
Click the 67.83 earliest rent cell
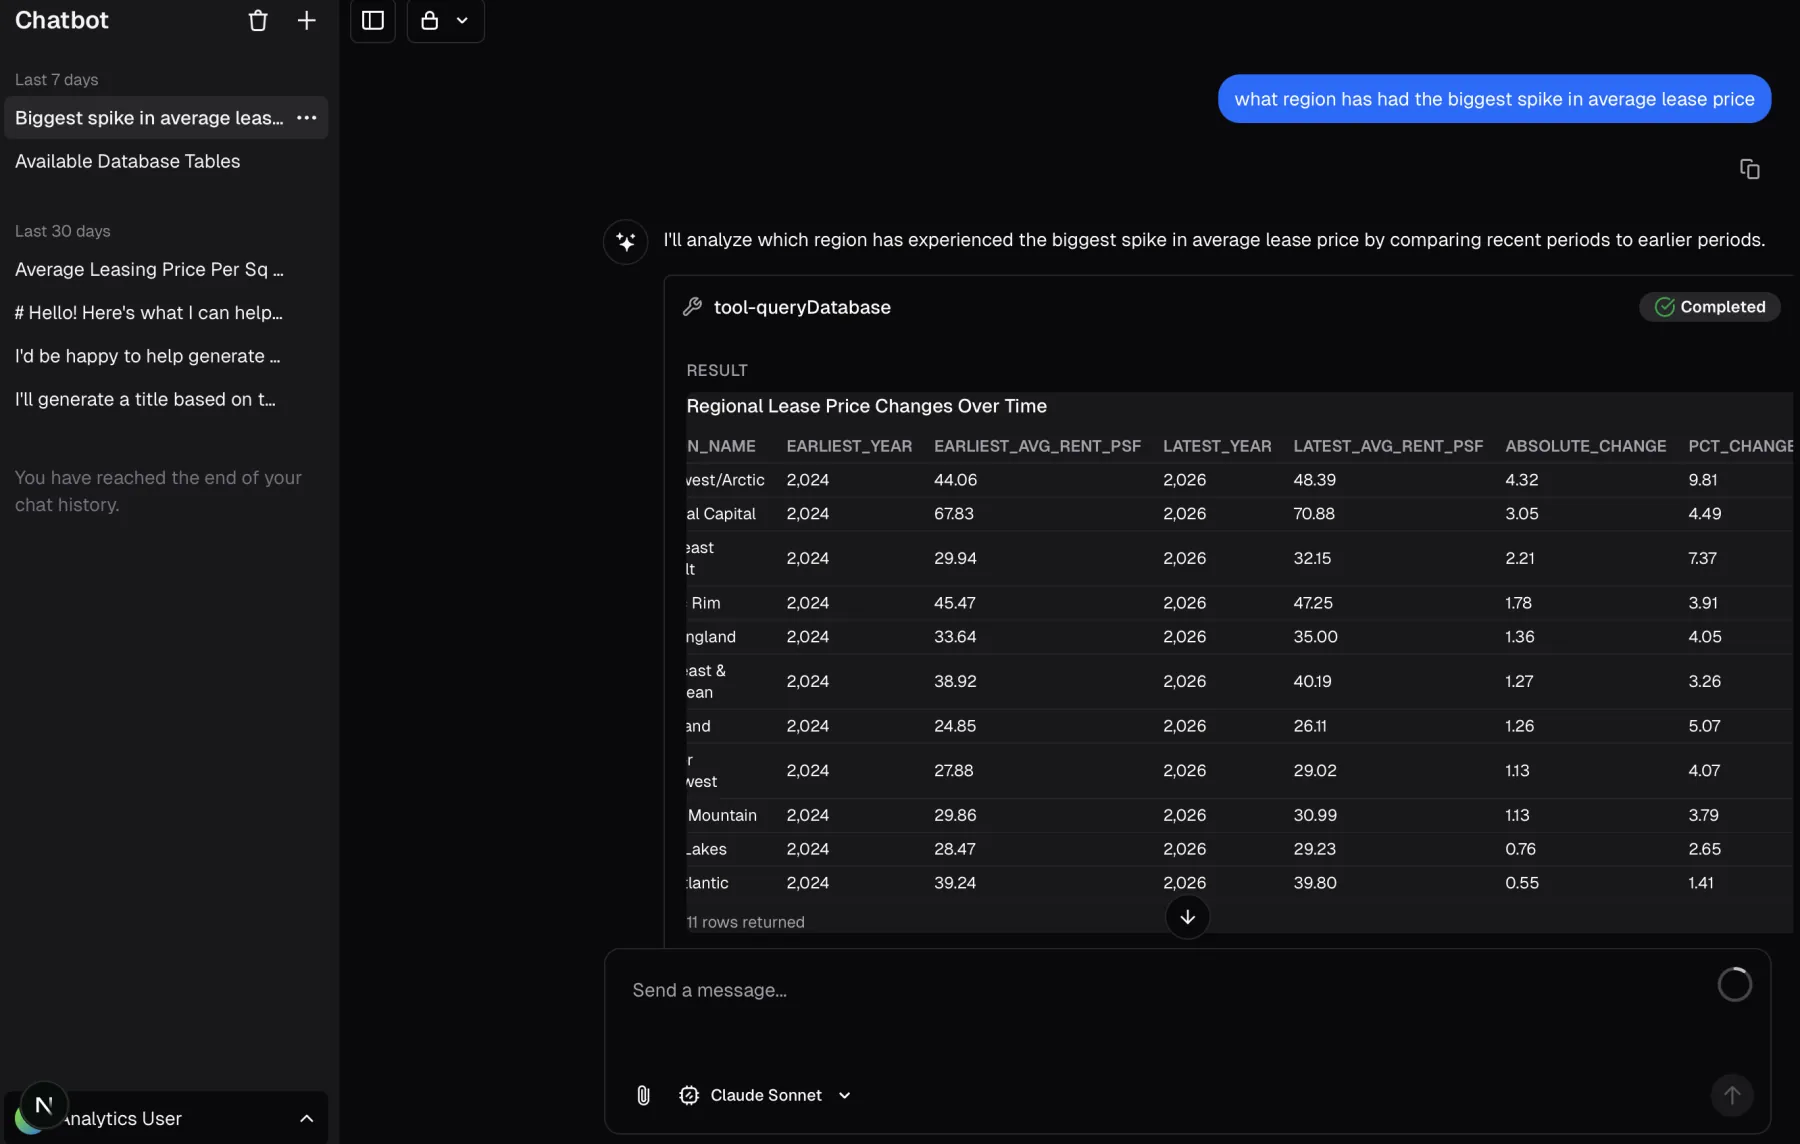pyautogui.click(x=954, y=514)
